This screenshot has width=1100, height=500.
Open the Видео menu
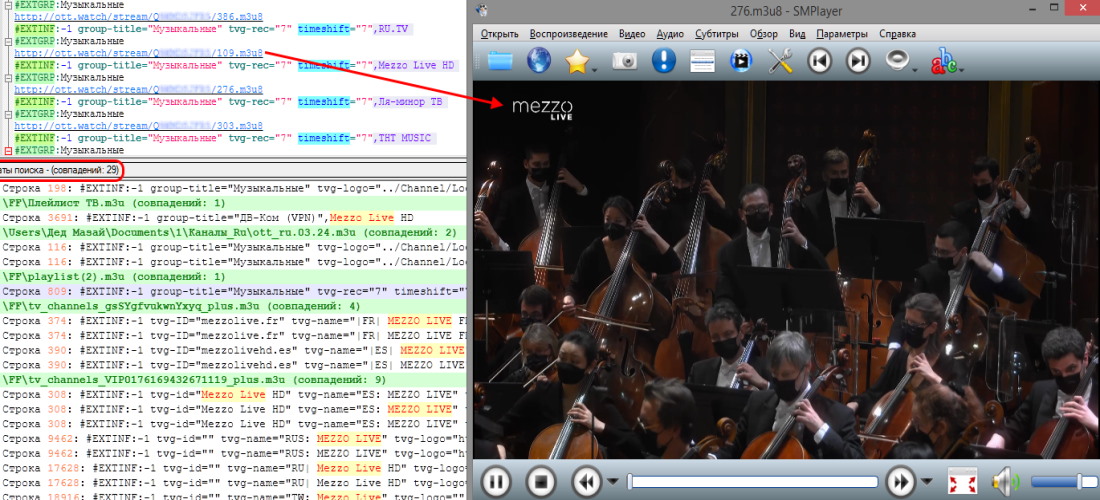click(x=632, y=34)
